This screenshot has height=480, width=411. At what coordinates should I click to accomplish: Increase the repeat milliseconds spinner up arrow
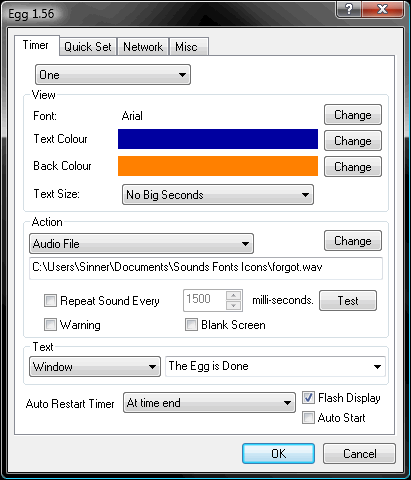[233, 295]
